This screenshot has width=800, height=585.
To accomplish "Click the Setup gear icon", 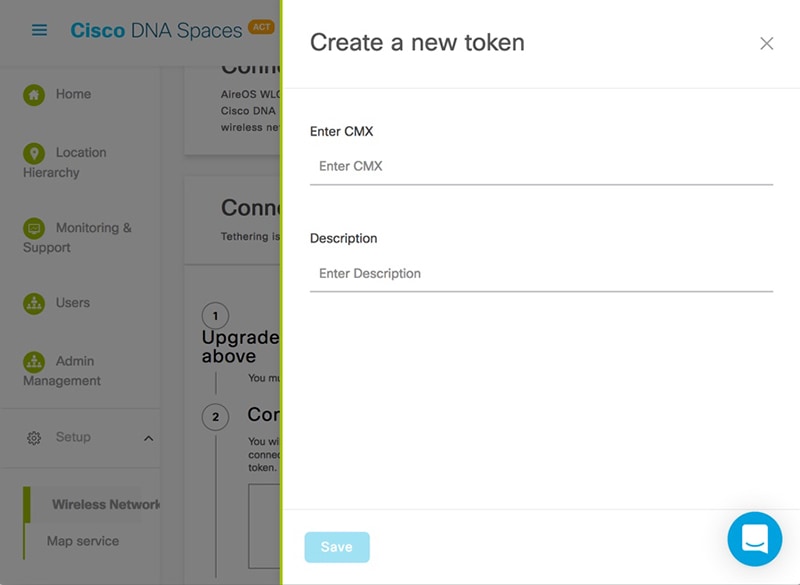I will (x=34, y=438).
